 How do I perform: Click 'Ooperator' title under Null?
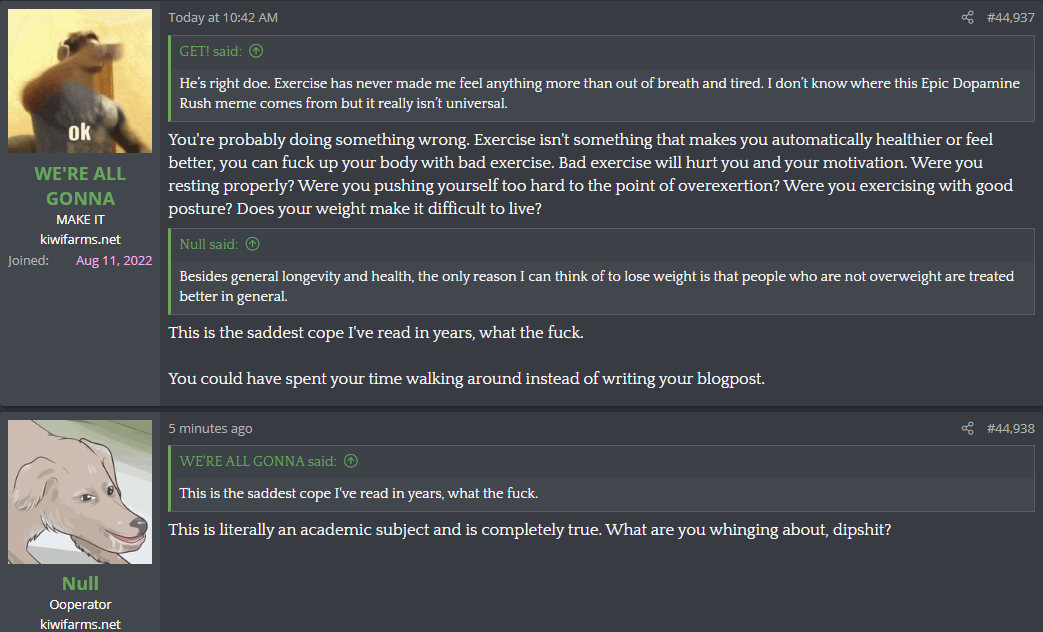[x=80, y=604]
